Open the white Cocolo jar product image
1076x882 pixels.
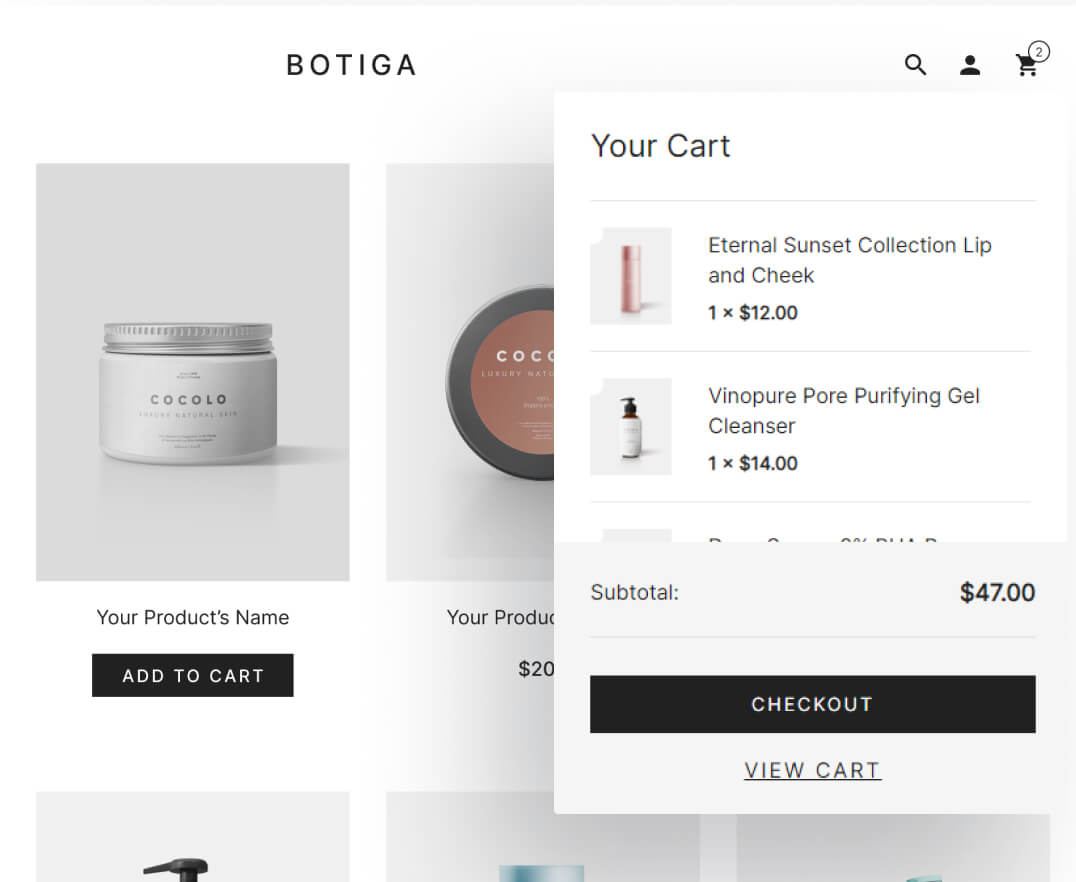(193, 372)
